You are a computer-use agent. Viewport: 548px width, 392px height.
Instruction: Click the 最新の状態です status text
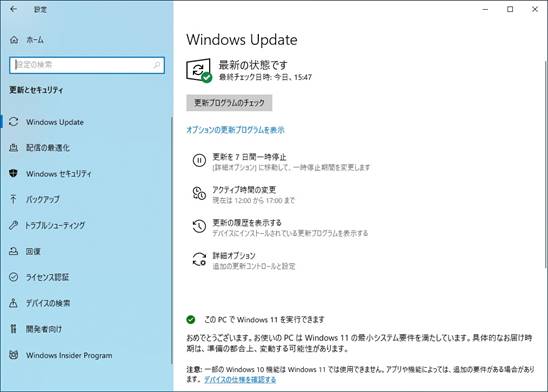[253, 65]
